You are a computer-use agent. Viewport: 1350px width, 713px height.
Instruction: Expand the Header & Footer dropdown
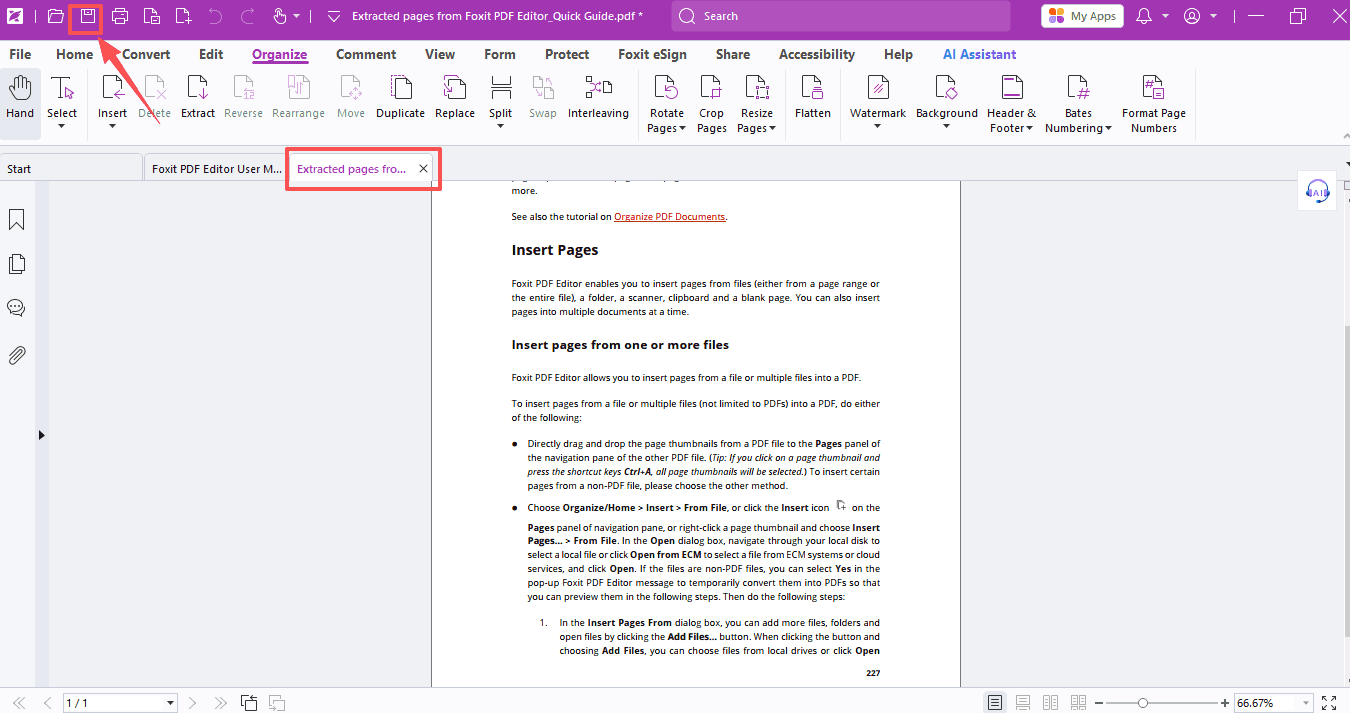point(1029,128)
